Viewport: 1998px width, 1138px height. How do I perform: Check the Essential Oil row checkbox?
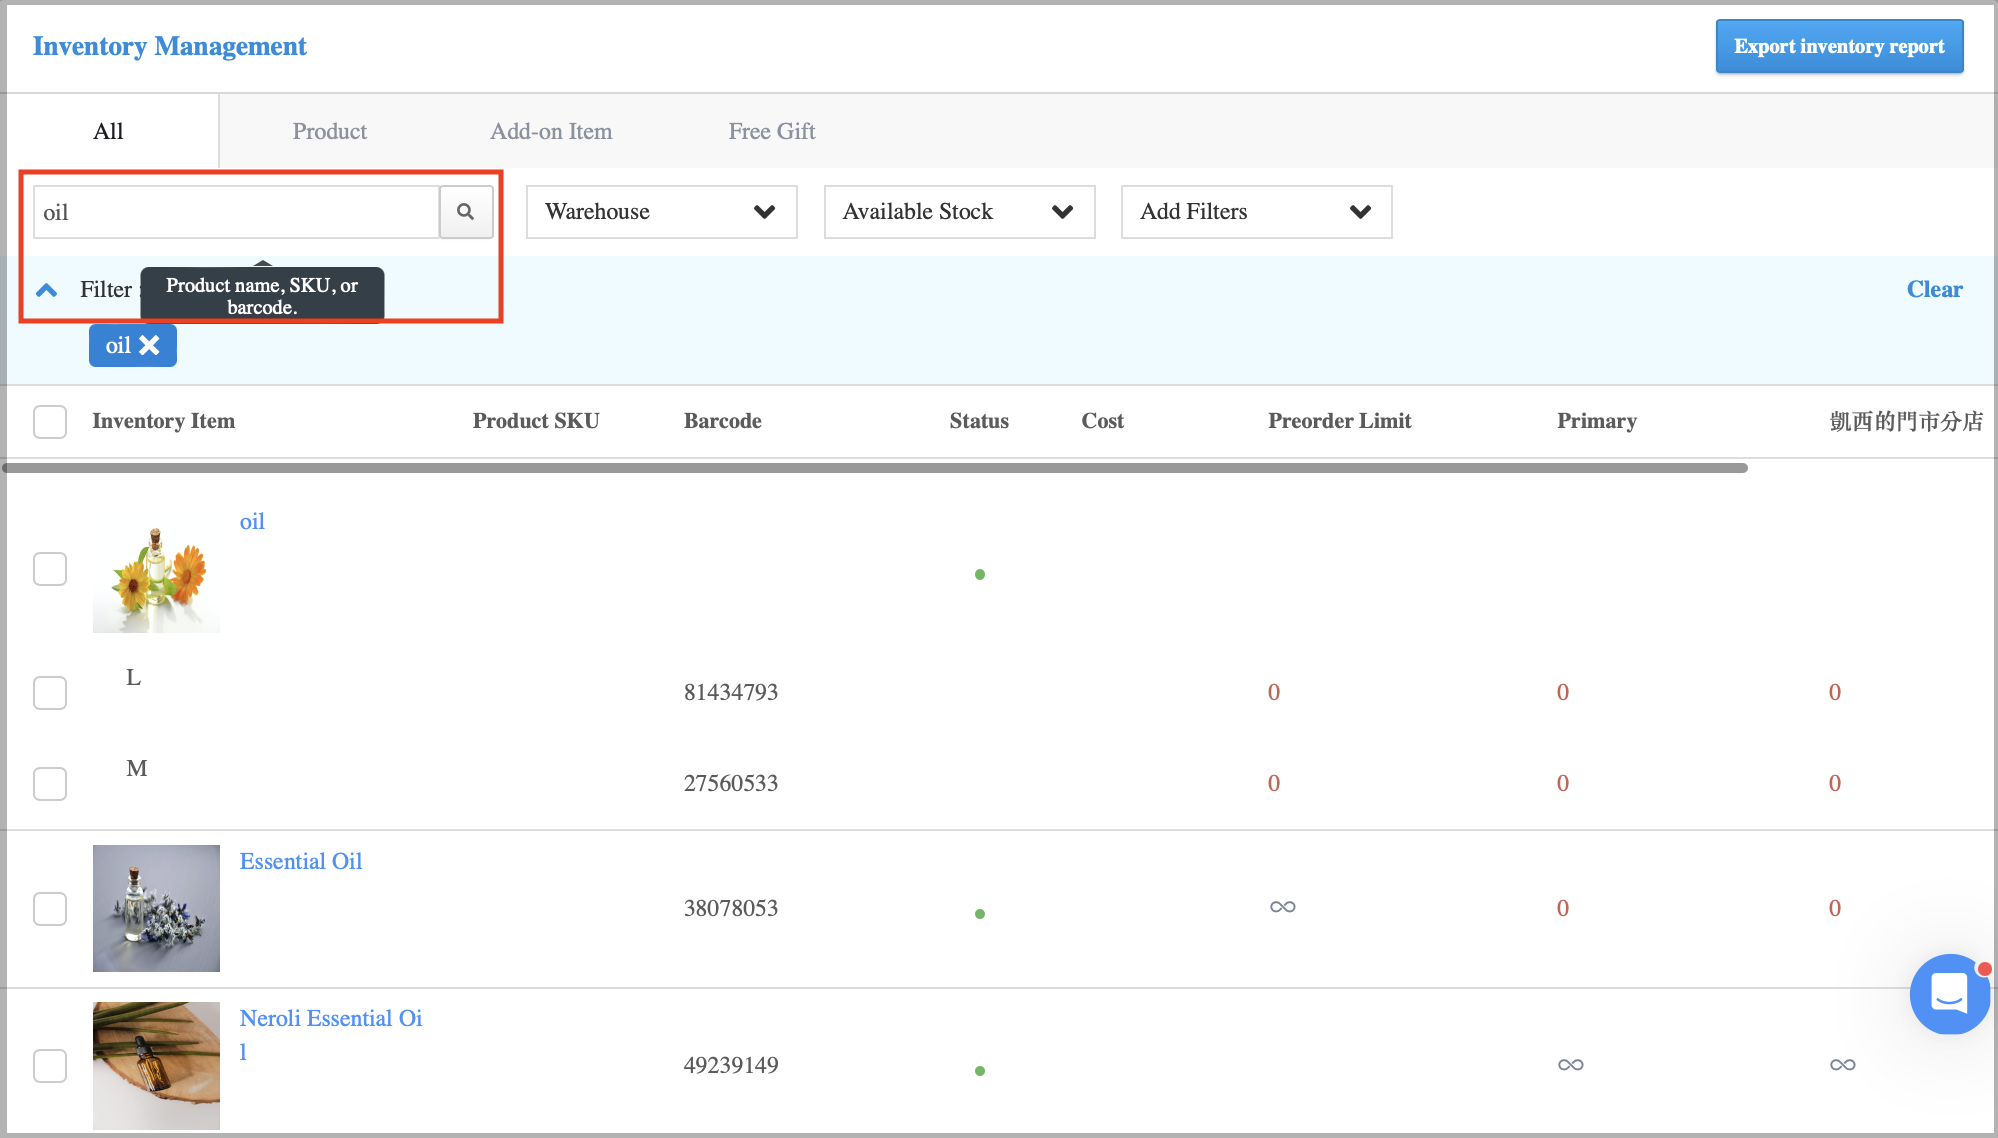pyautogui.click(x=50, y=909)
